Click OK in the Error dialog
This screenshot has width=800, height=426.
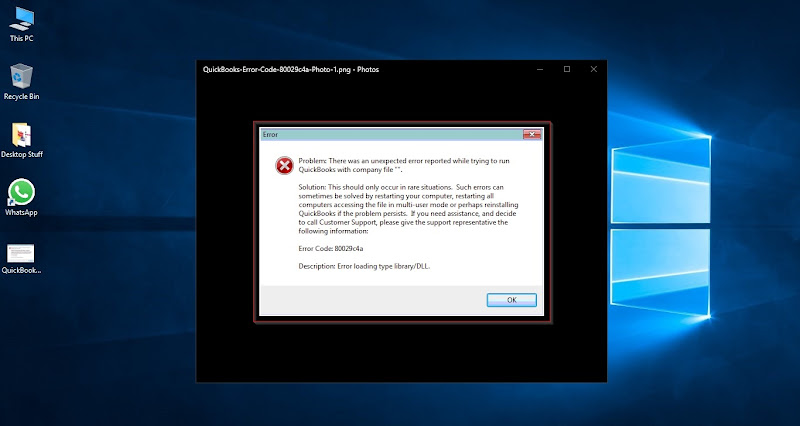coord(511,300)
